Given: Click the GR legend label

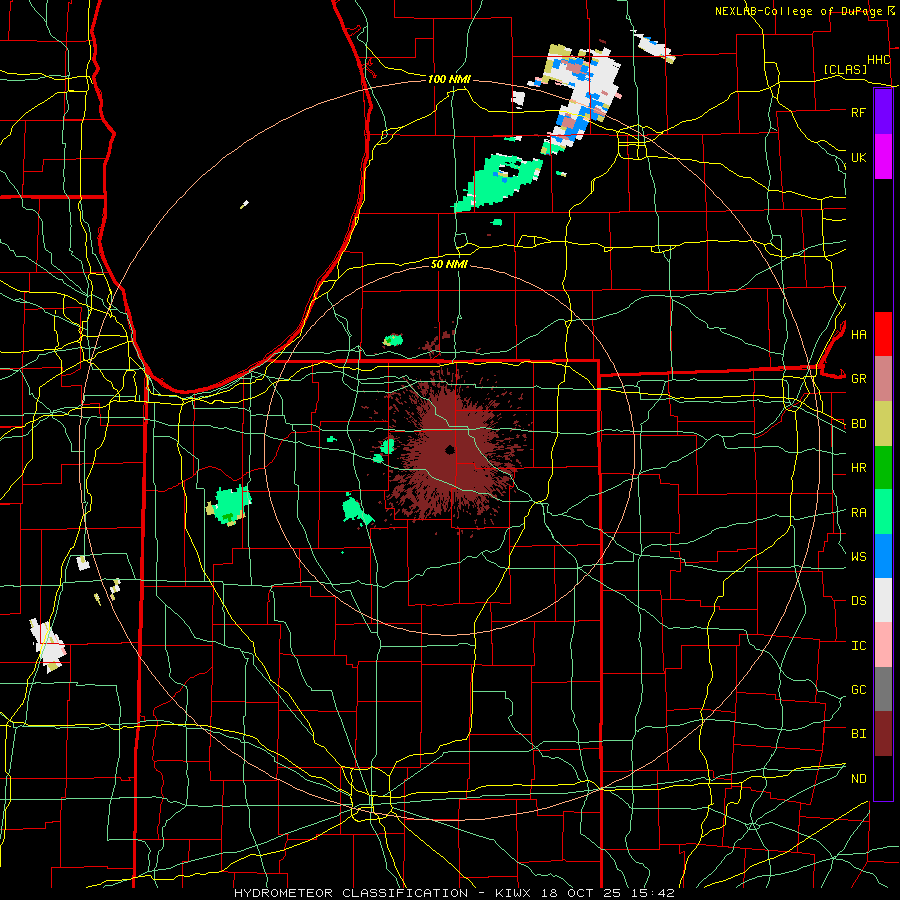Looking at the screenshot, I should [x=858, y=379].
